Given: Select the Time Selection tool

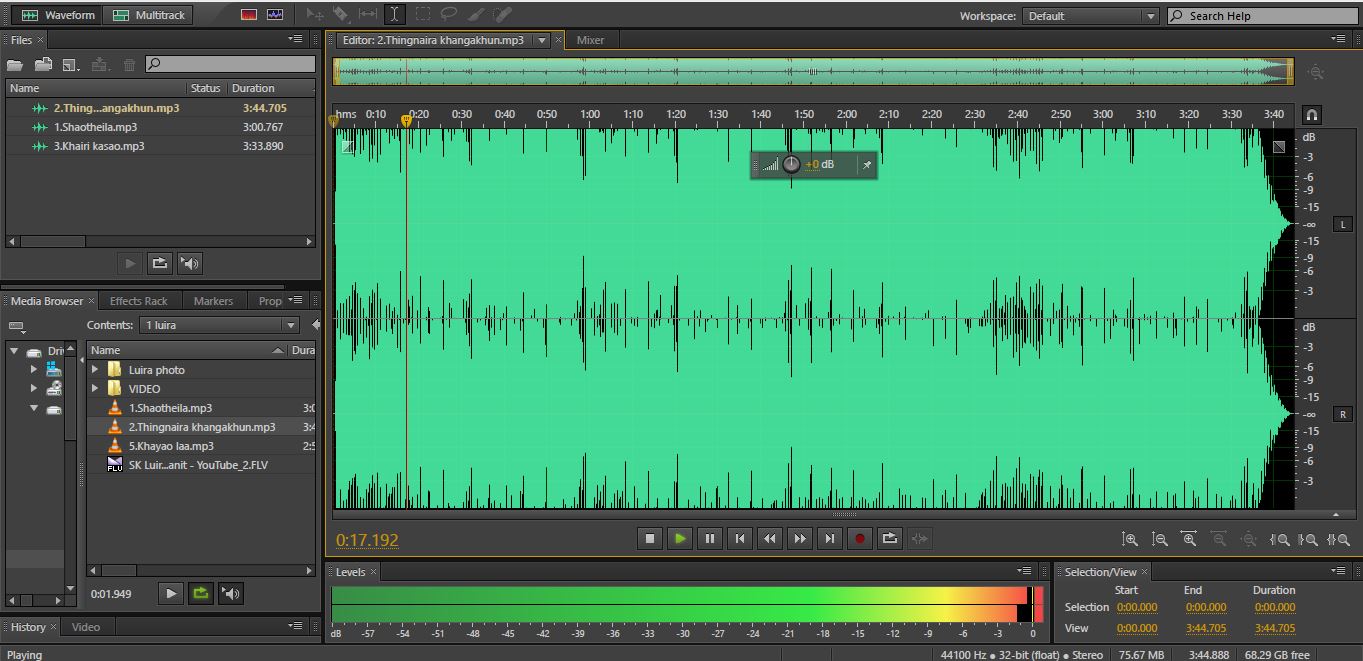Looking at the screenshot, I should (395, 15).
